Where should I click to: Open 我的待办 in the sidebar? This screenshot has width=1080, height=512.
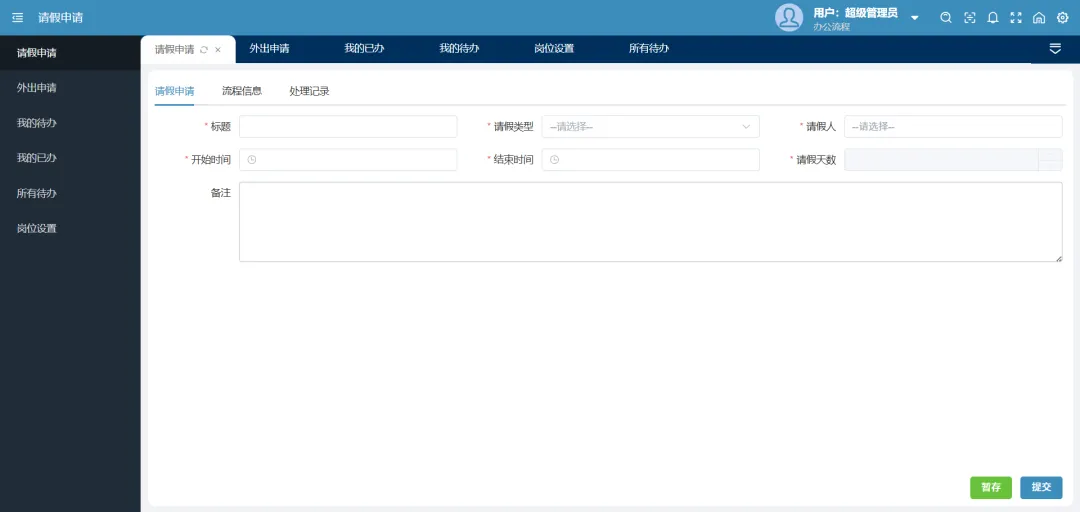click(70, 123)
